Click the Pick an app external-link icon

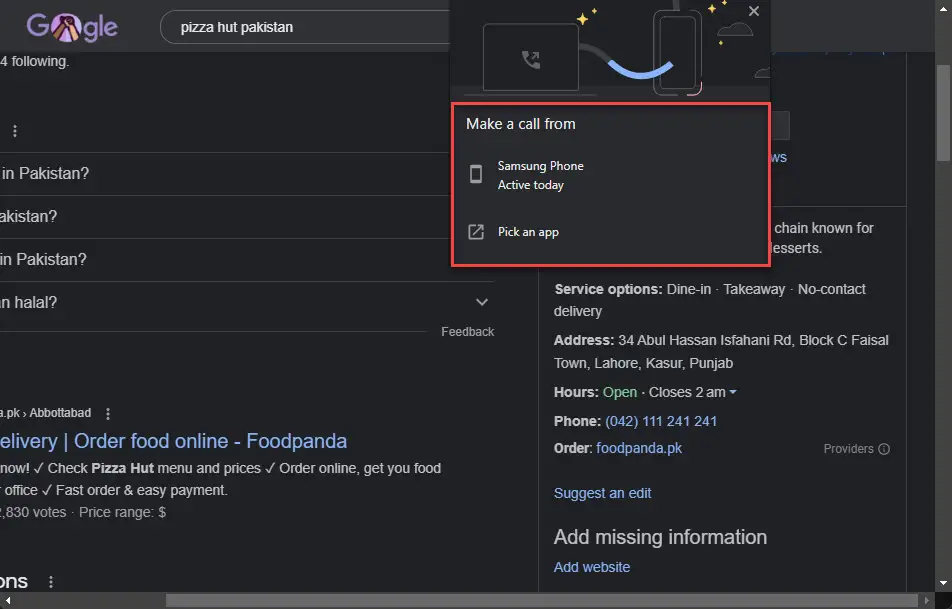[x=476, y=232]
